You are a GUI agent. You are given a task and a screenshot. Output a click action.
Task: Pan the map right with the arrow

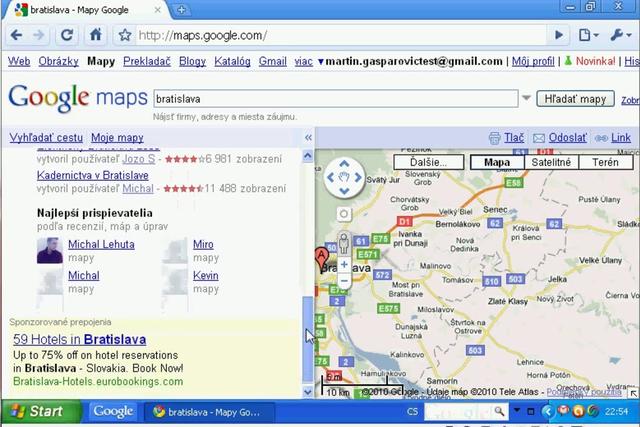pos(358,177)
